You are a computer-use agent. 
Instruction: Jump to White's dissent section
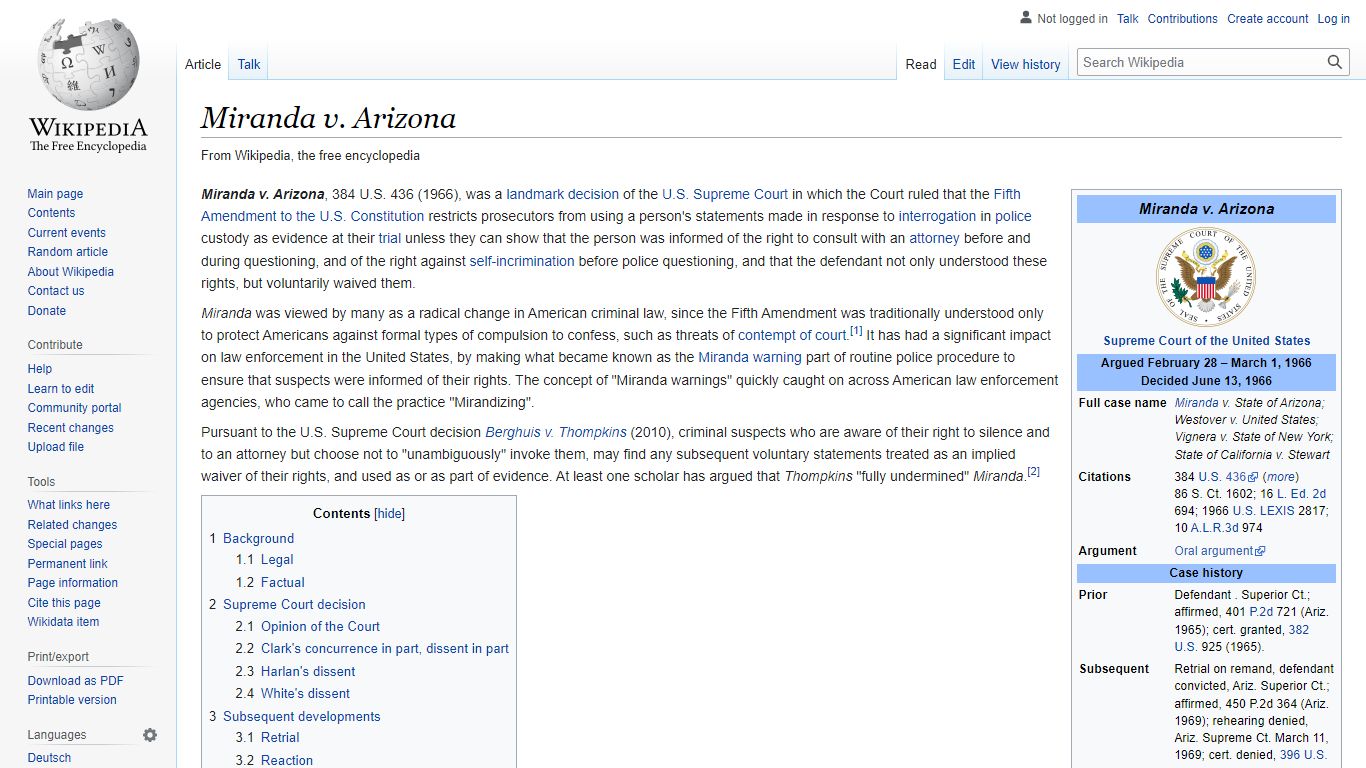pyautogui.click(x=305, y=693)
